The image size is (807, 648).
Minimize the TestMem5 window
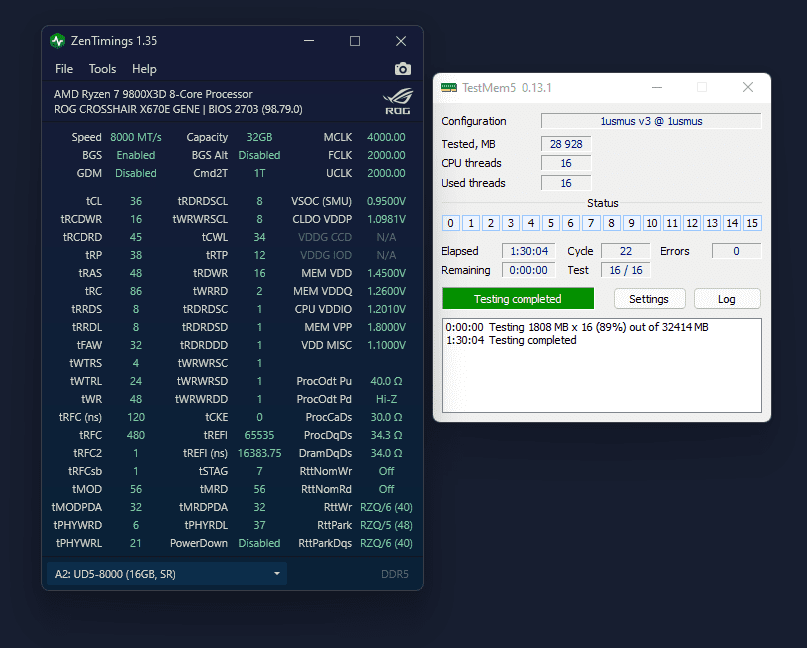tap(657, 87)
